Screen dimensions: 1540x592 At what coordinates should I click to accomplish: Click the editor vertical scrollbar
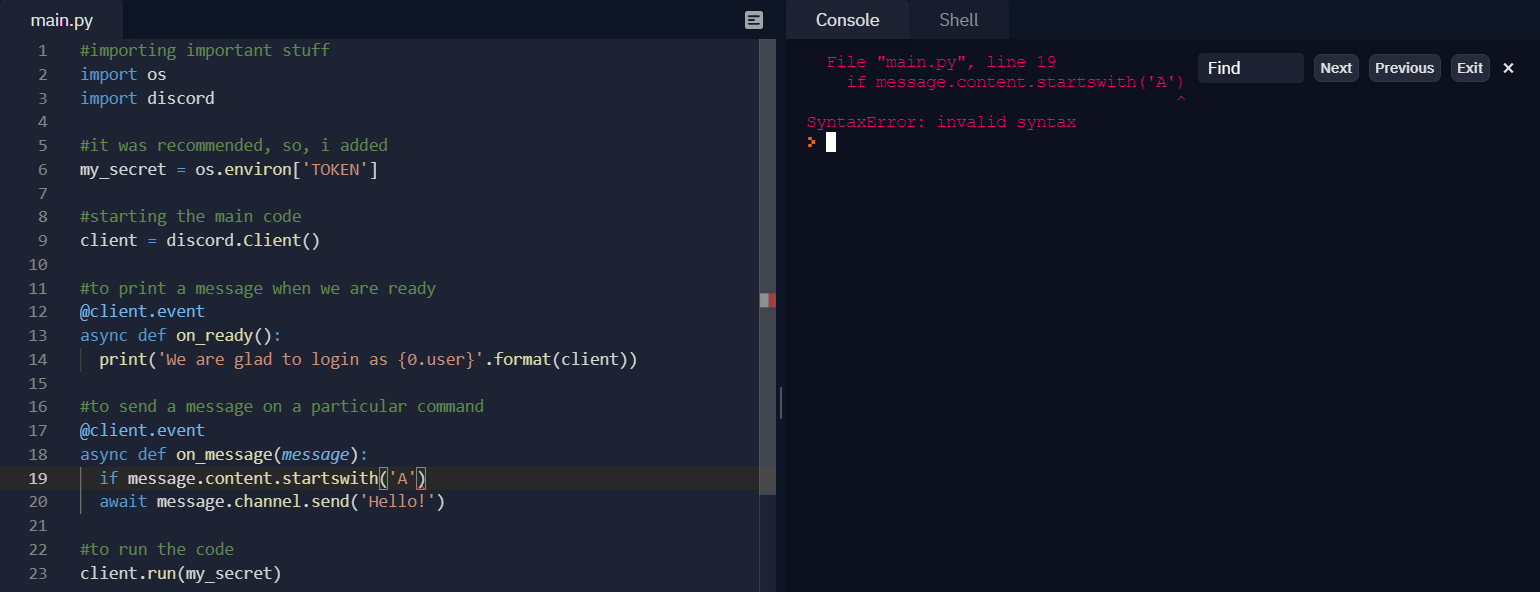[x=767, y=266]
